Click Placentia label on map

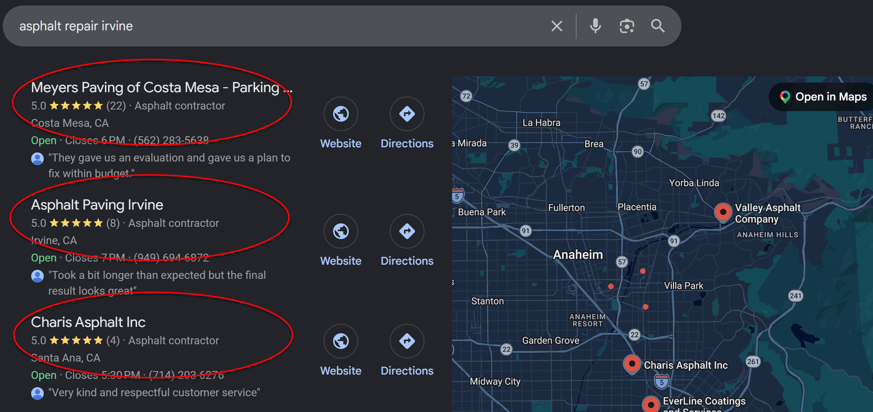tap(637, 207)
